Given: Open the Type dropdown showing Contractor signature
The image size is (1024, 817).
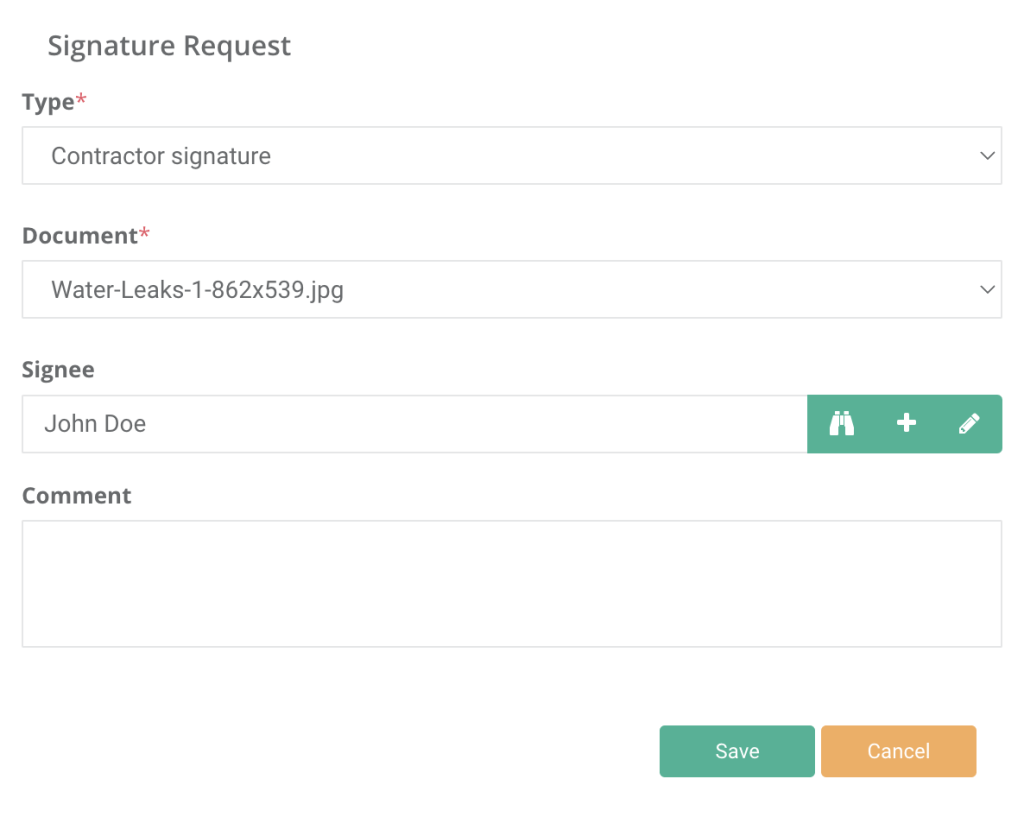Looking at the screenshot, I should [511, 155].
